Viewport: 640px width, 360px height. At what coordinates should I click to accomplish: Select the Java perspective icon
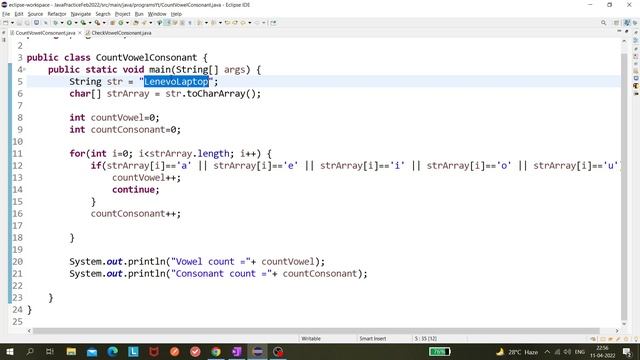point(627,23)
